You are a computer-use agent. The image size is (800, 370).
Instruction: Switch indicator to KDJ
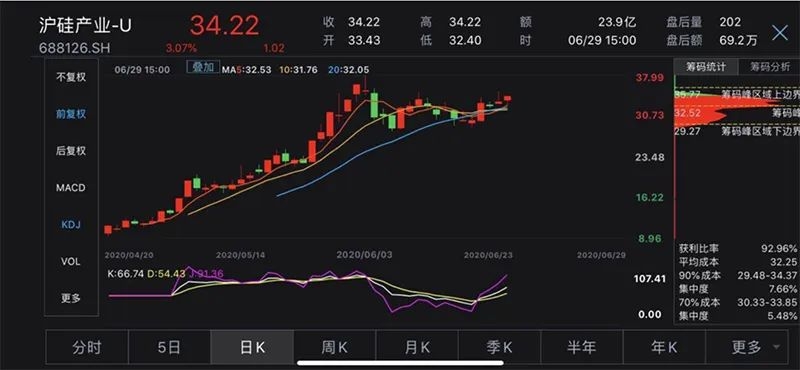(71, 225)
